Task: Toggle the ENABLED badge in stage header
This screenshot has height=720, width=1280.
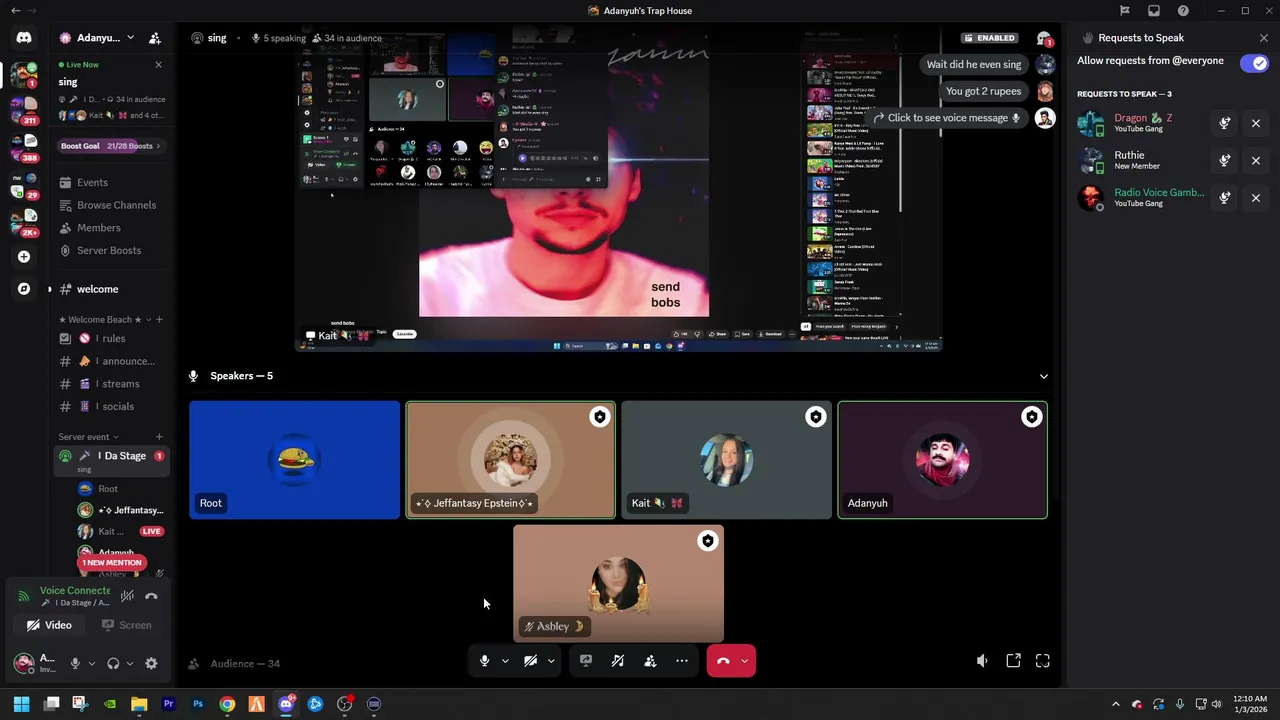Action: pos(989,38)
